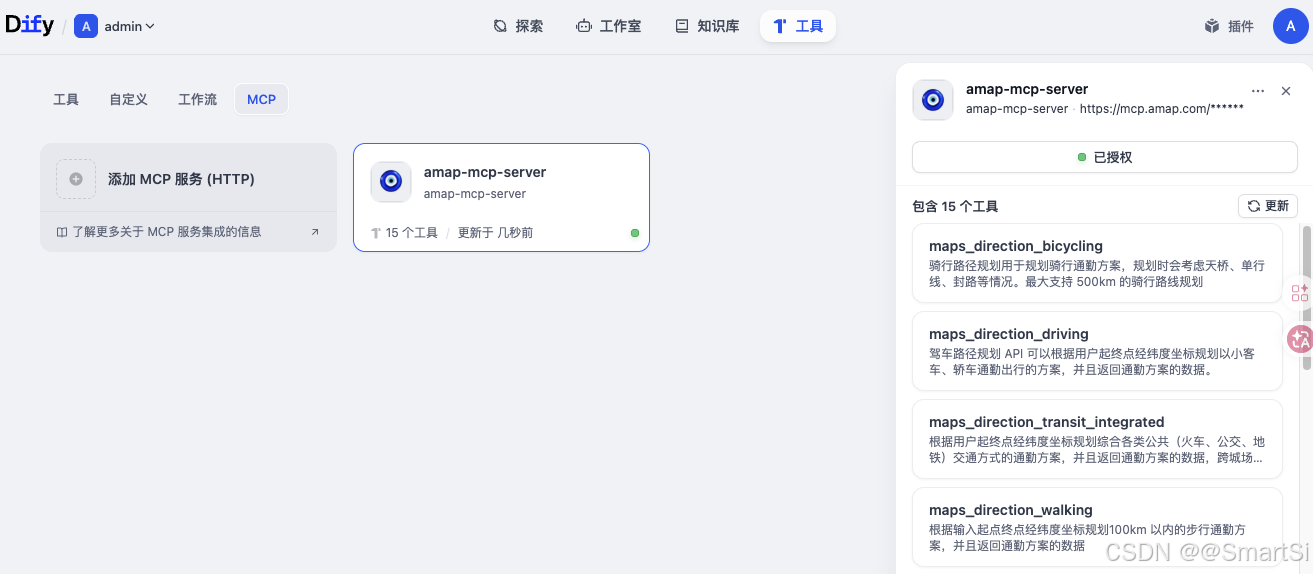Click the pink grid extension icon

1300,293
